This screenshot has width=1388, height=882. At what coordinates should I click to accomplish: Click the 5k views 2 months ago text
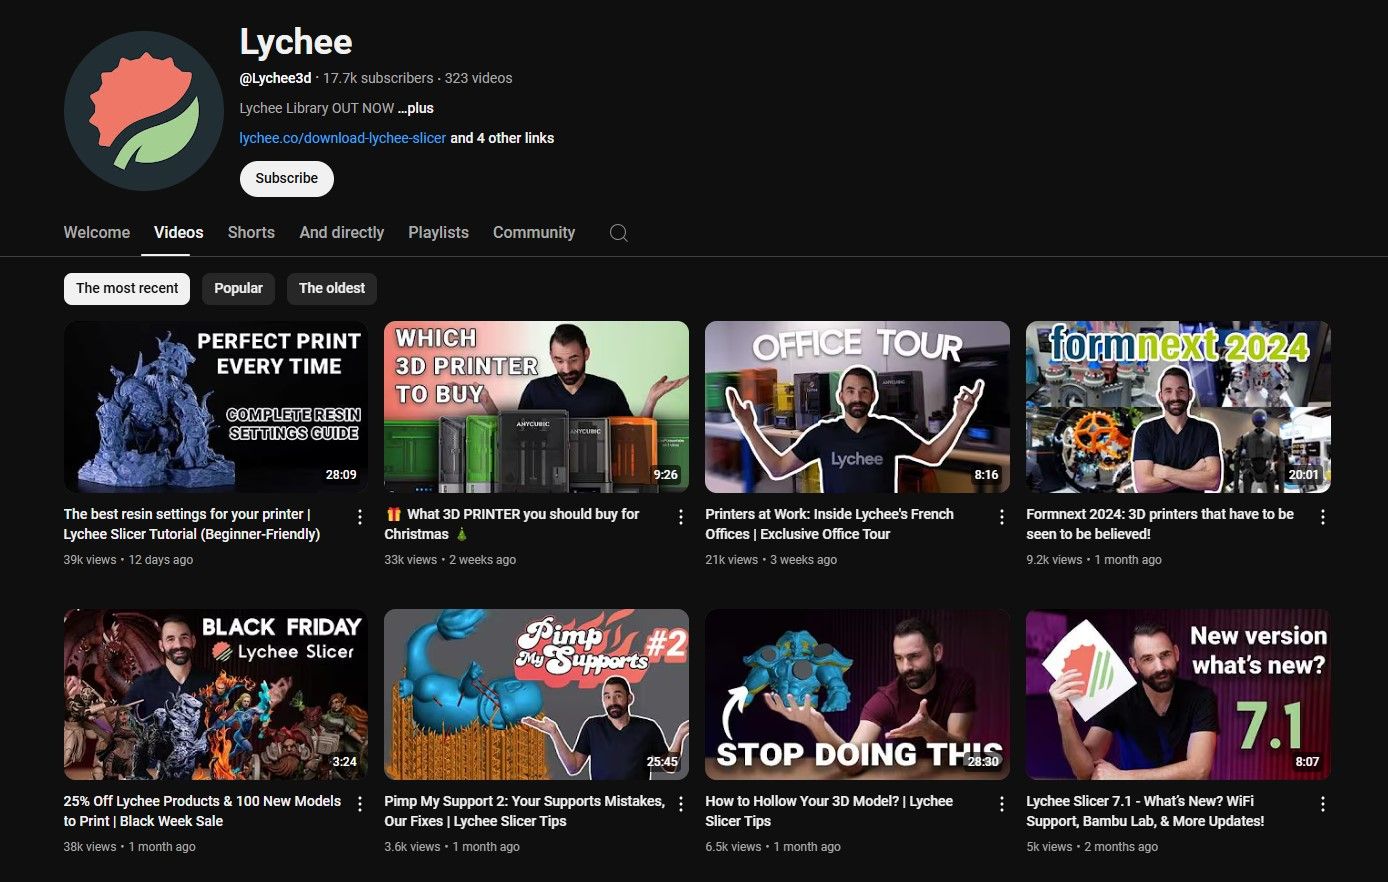click(x=1092, y=847)
